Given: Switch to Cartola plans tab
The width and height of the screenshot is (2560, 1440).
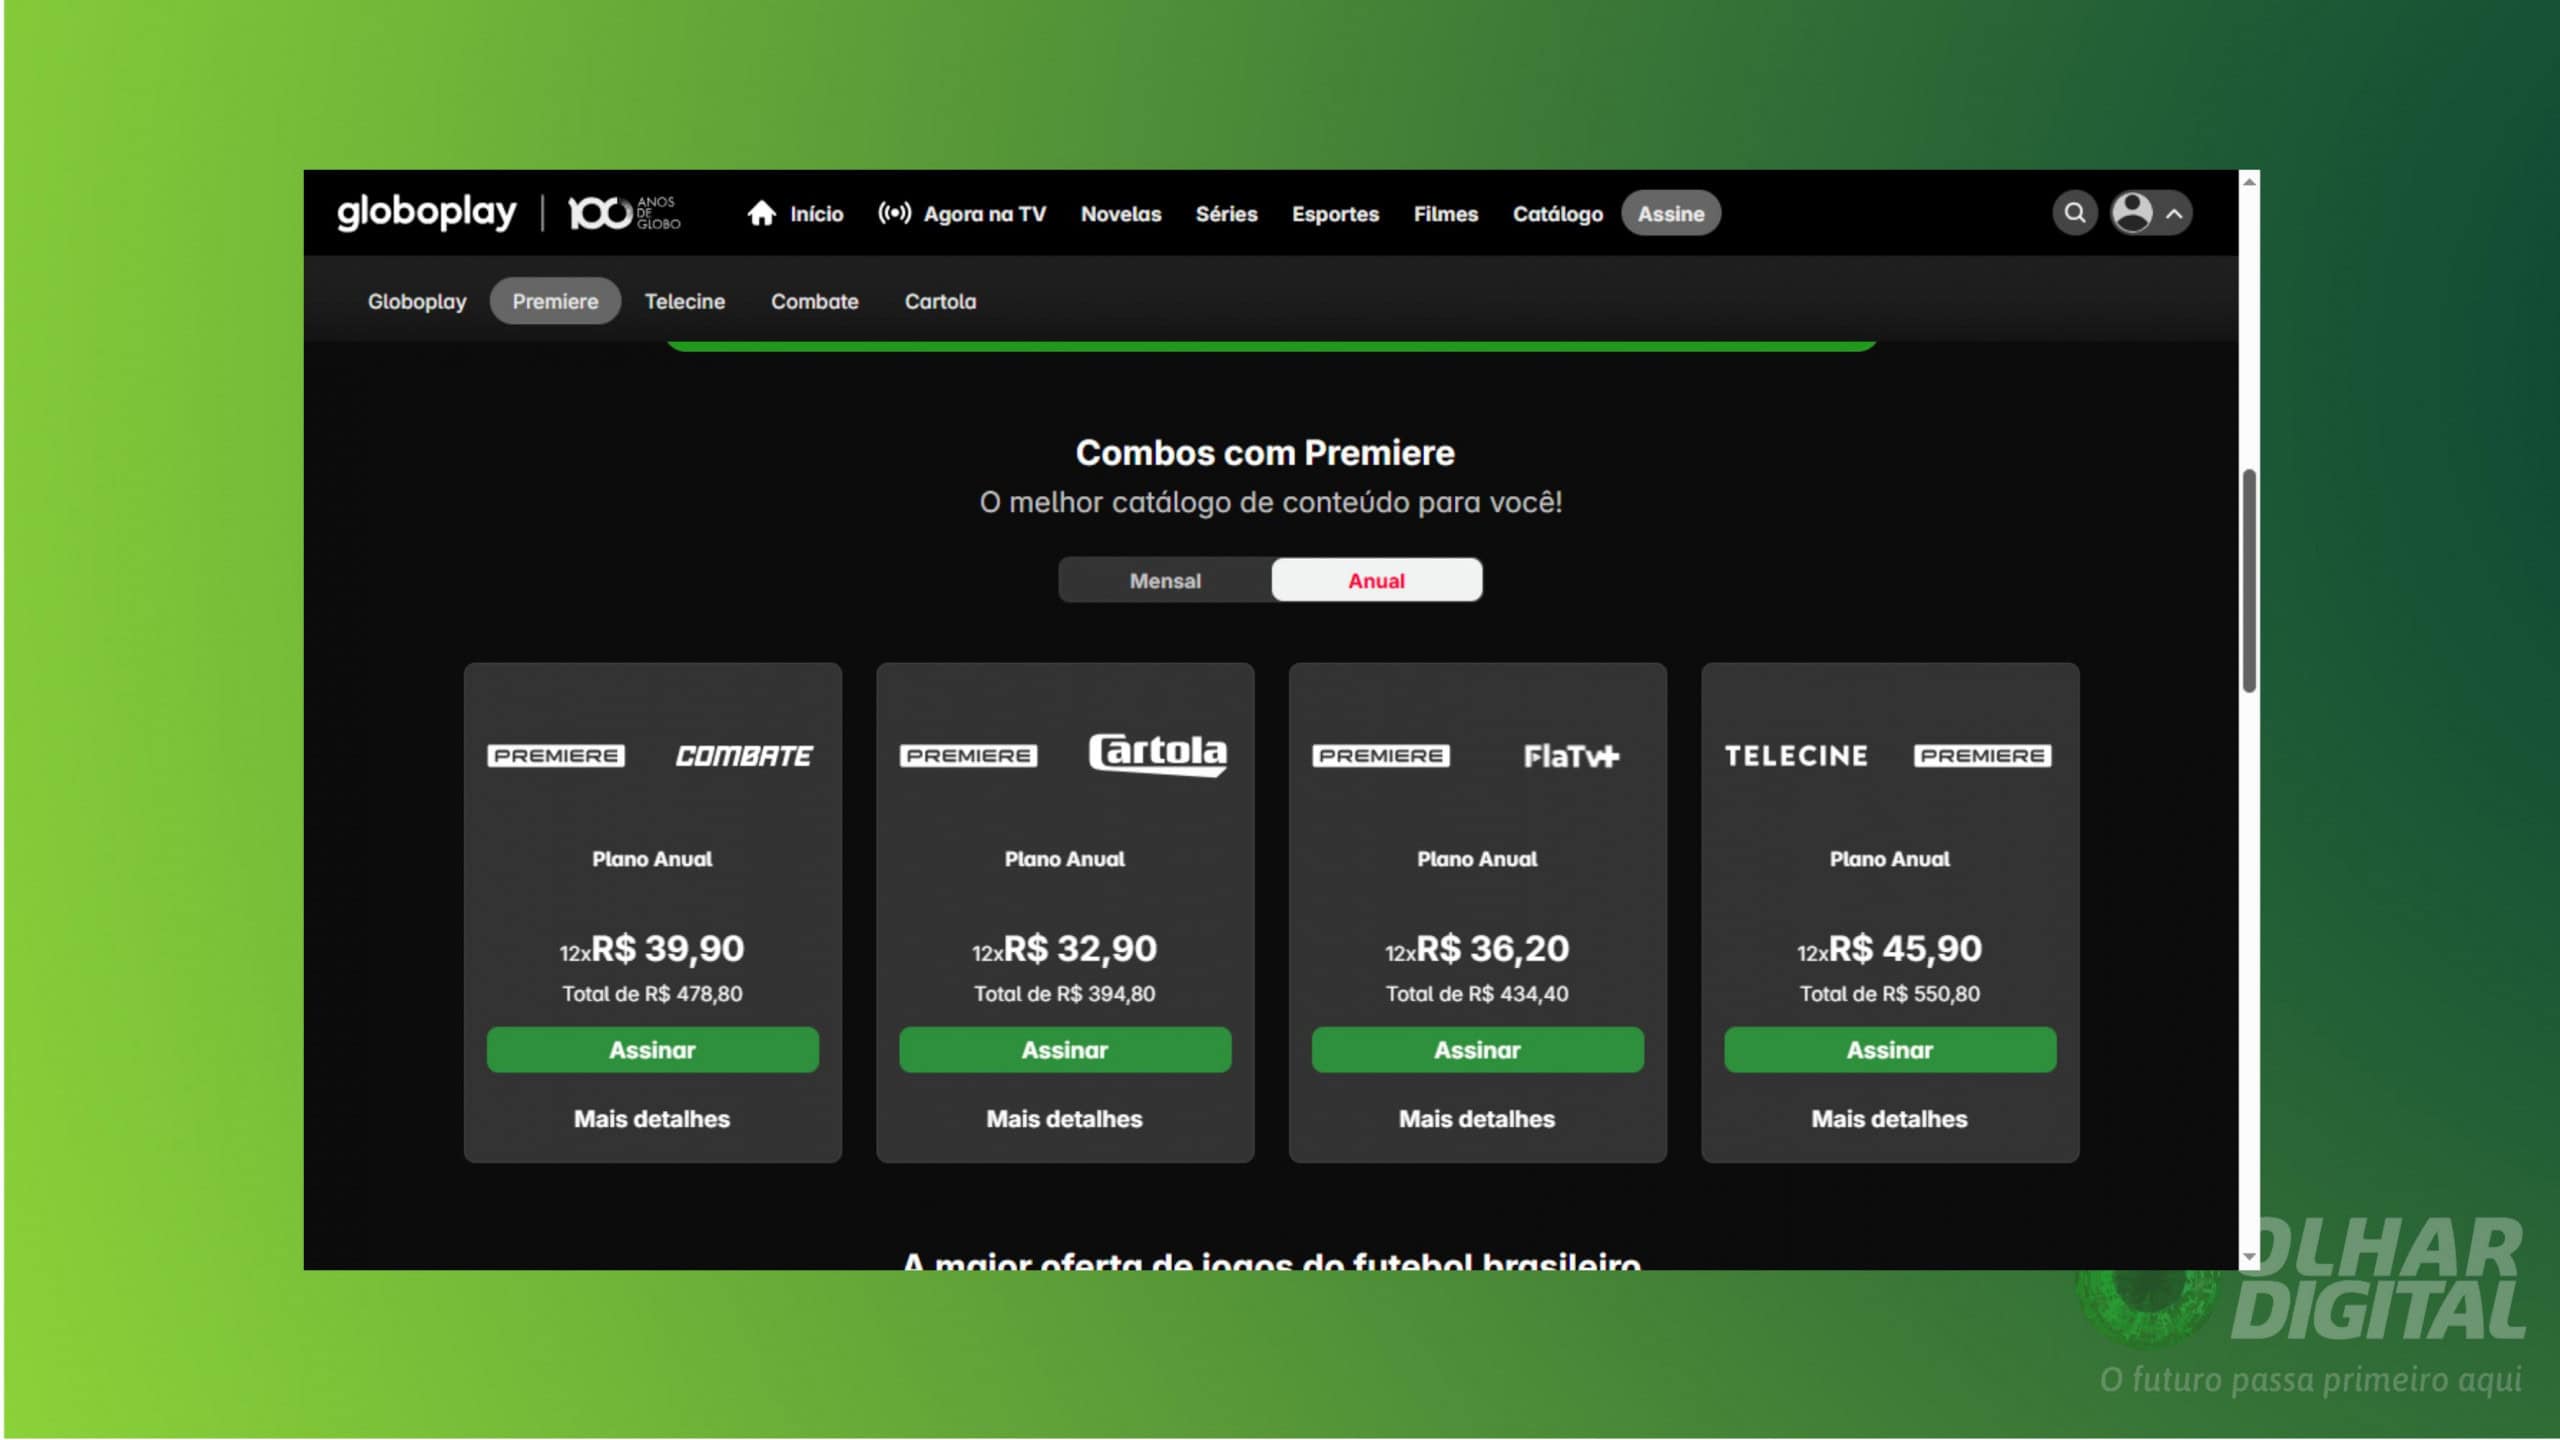Looking at the screenshot, I should [940, 301].
